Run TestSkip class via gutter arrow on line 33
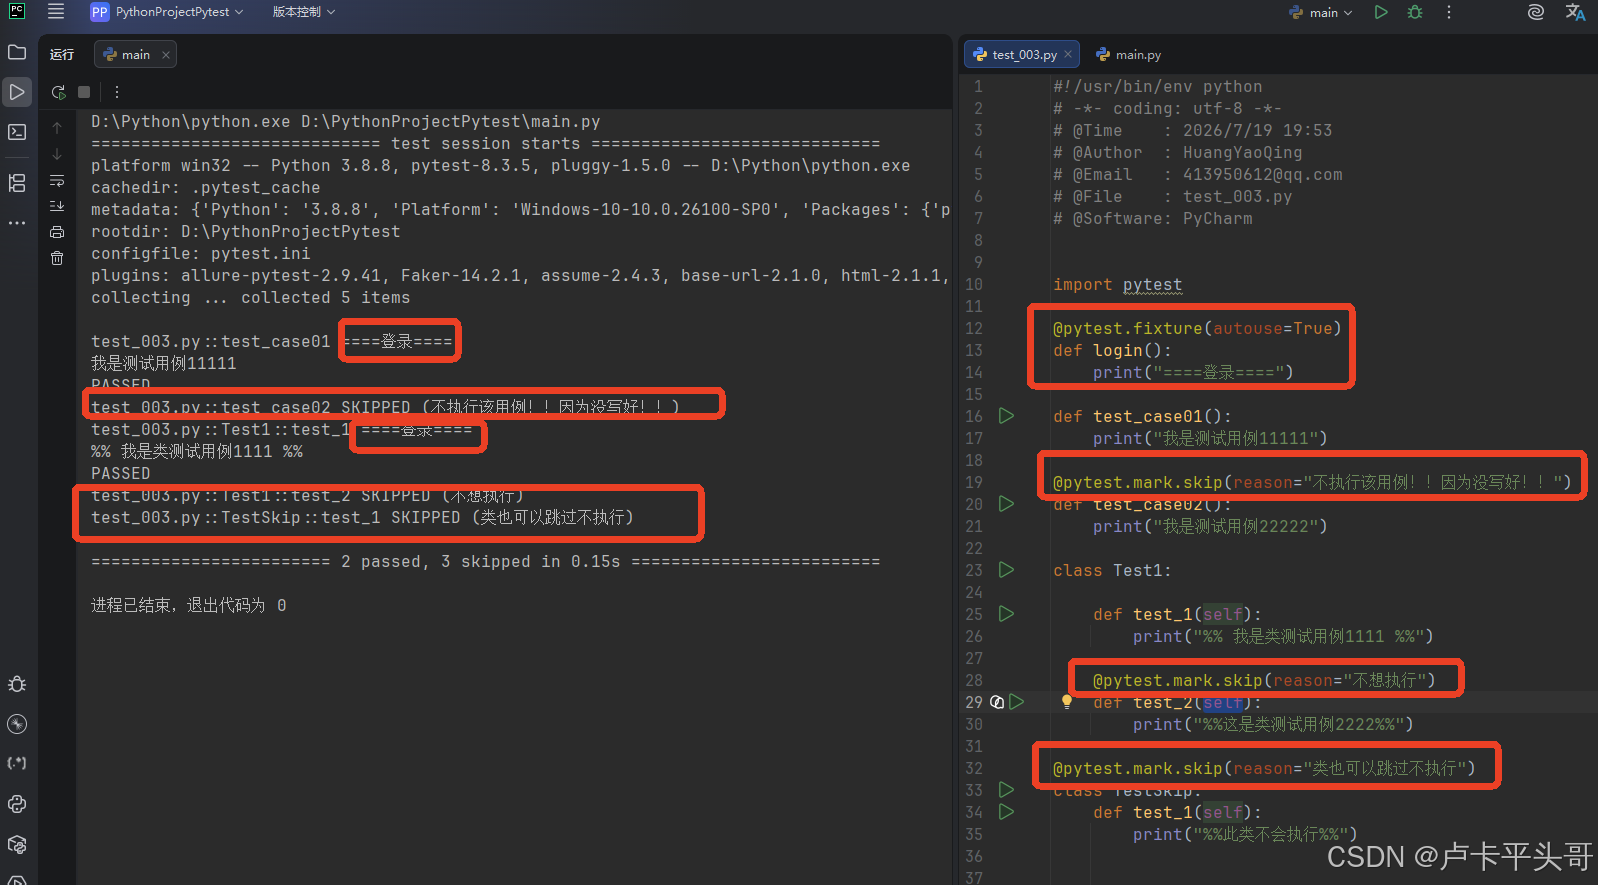 (x=1007, y=790)
